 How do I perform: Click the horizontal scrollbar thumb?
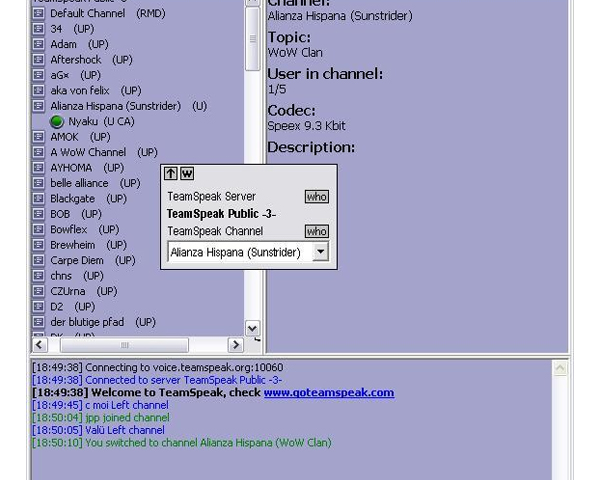click(124, 345)
